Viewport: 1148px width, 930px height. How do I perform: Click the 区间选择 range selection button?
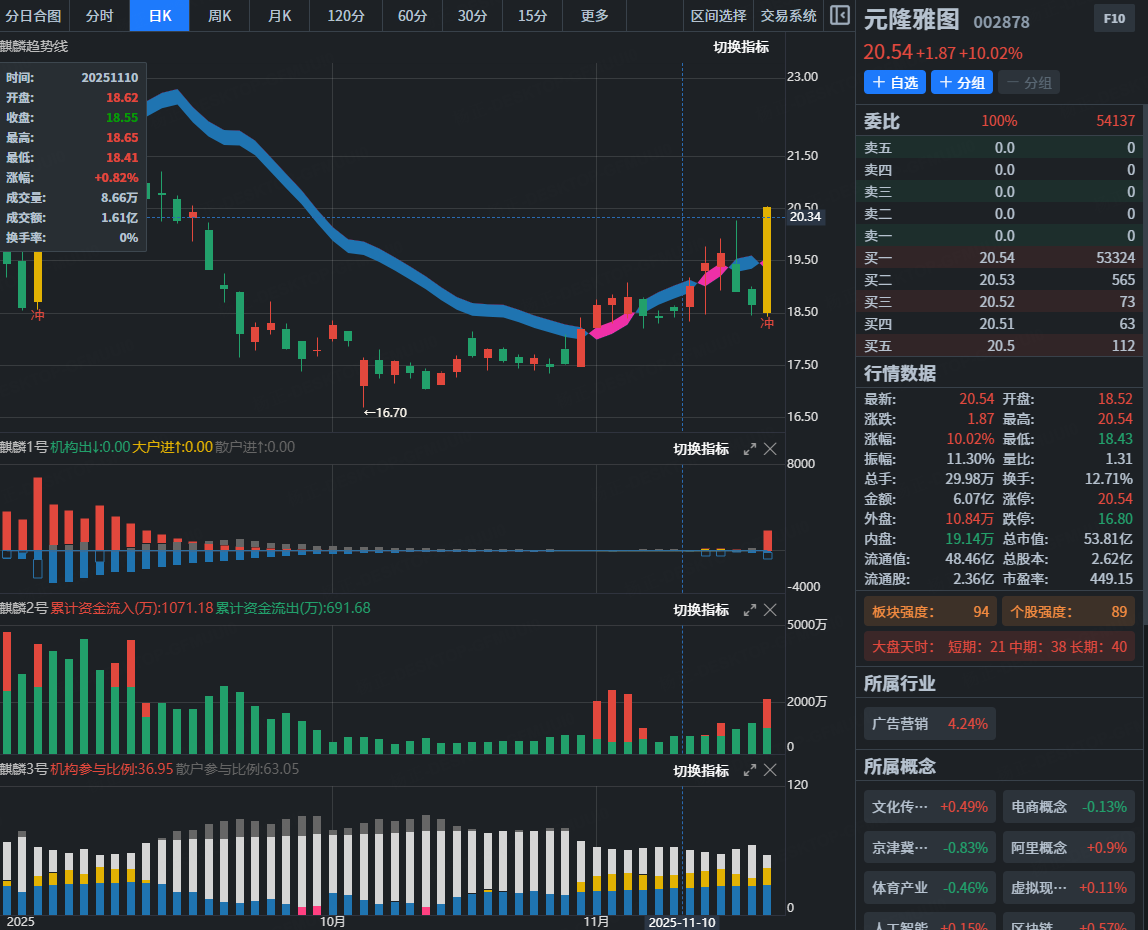[x=718, y=16]
